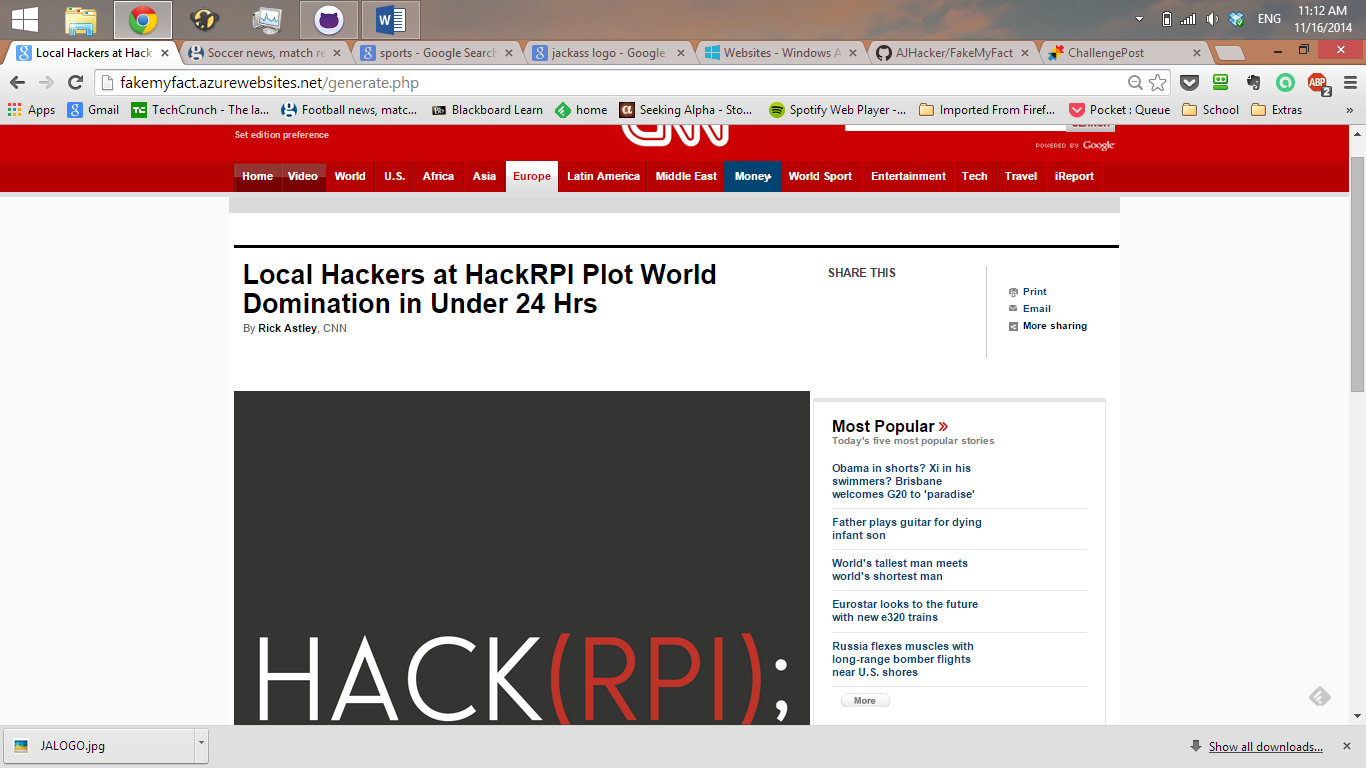The width and height of the screenshot is (1366, 768).
Task: Reload the page with refresh button
Action: point(75,82)
